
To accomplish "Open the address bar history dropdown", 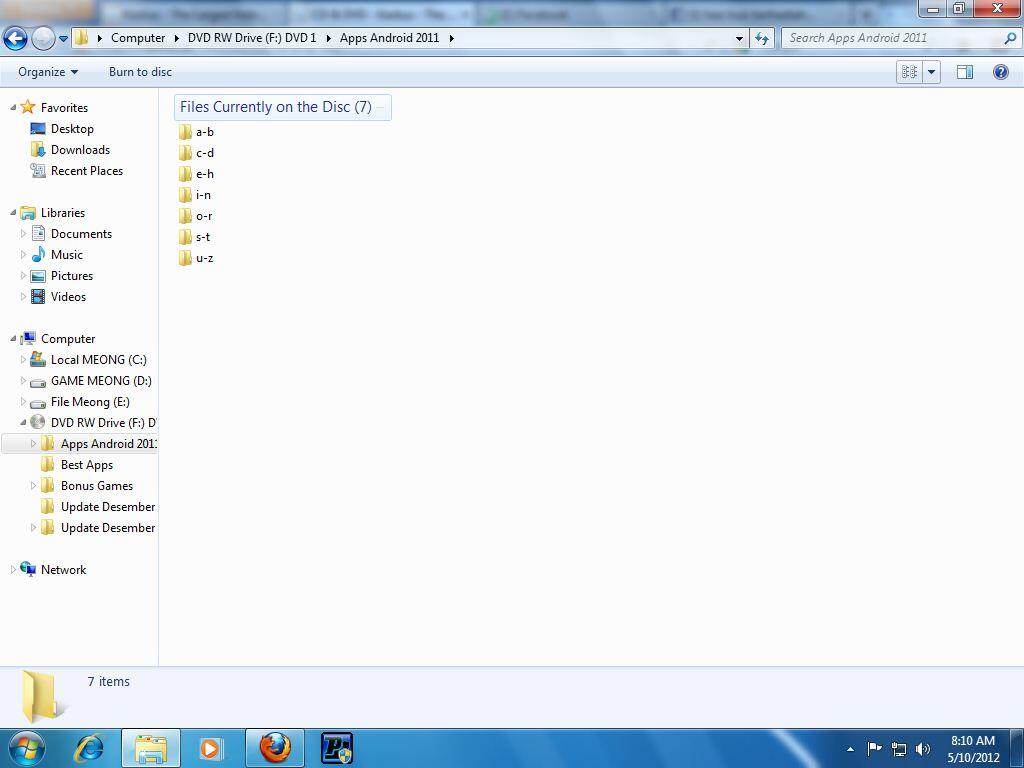I will 739,39.
